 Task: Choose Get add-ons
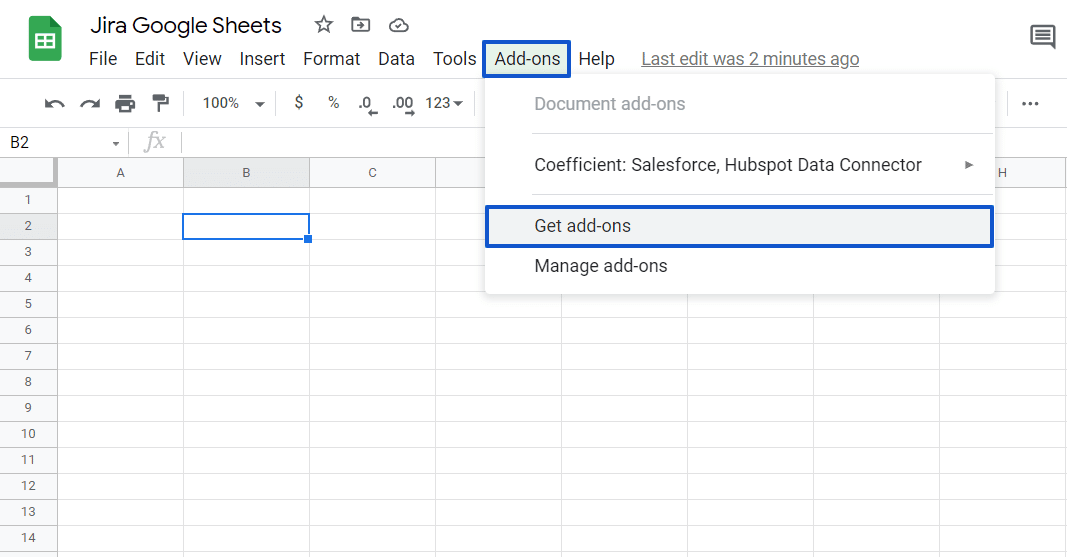(739, 226)
